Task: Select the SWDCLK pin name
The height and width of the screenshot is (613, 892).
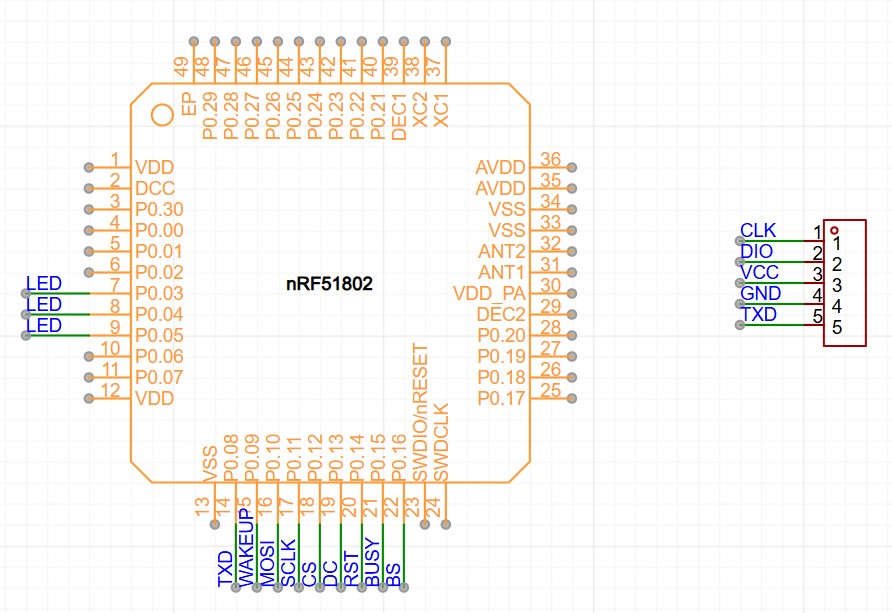Action: coord(441,442)
